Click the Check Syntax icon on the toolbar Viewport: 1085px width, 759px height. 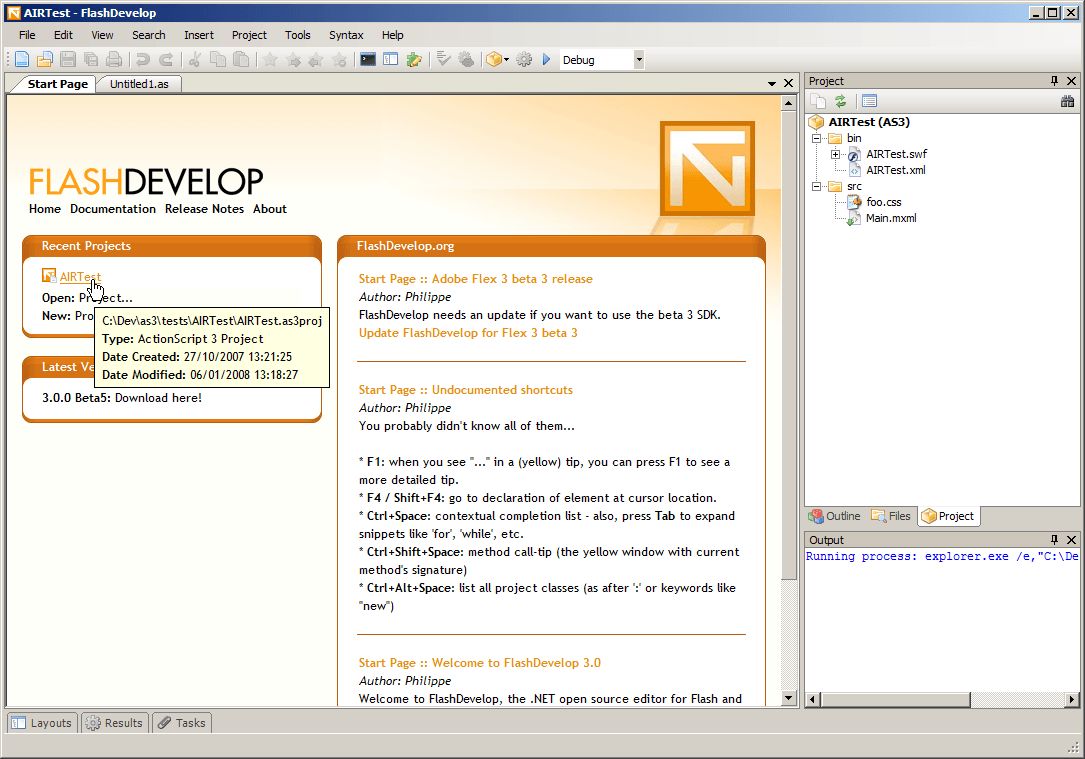[442, 59]
